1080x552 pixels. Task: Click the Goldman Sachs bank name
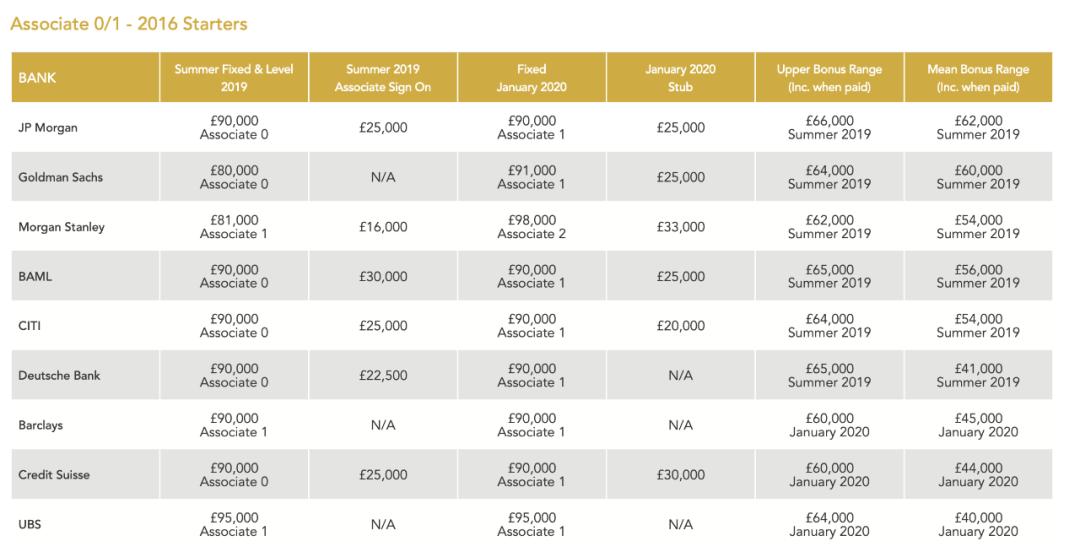click(x=61, y=177)
